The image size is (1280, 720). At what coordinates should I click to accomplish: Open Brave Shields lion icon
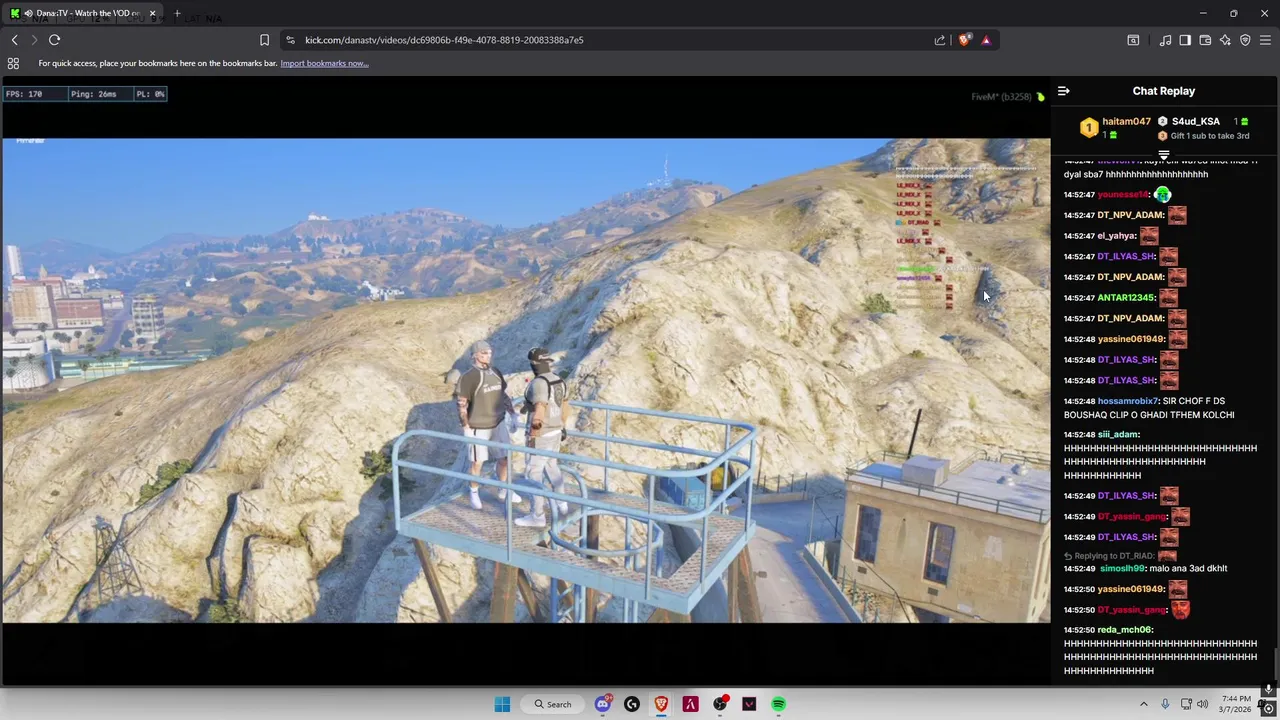[x=964, y=40]
